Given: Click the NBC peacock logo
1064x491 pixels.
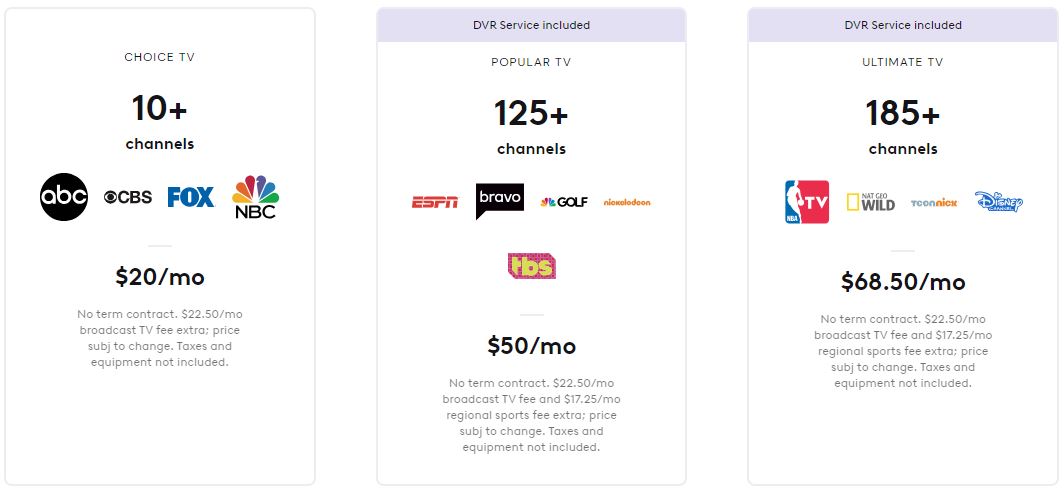Looking at the screenshot, I should pyautogui.click(x=255, y=197).
